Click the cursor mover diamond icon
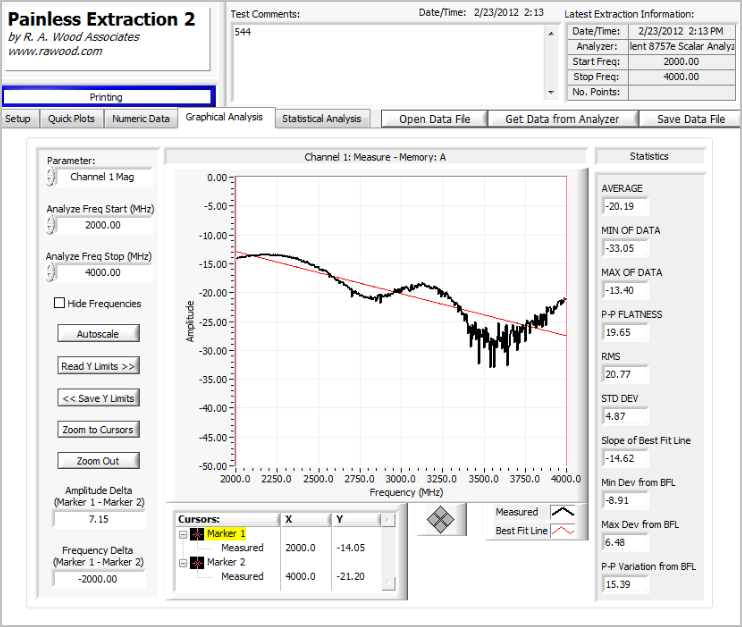 coord(441,520)
